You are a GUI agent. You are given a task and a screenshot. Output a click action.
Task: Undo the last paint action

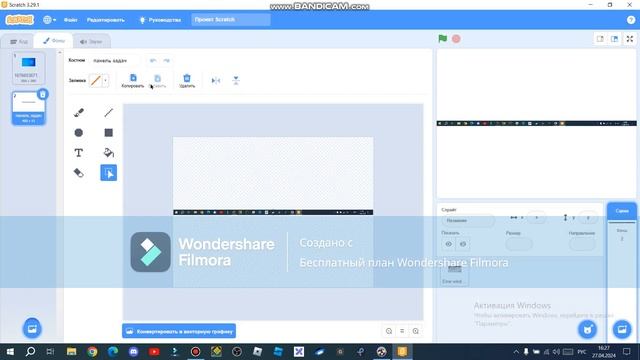point(153,60)
